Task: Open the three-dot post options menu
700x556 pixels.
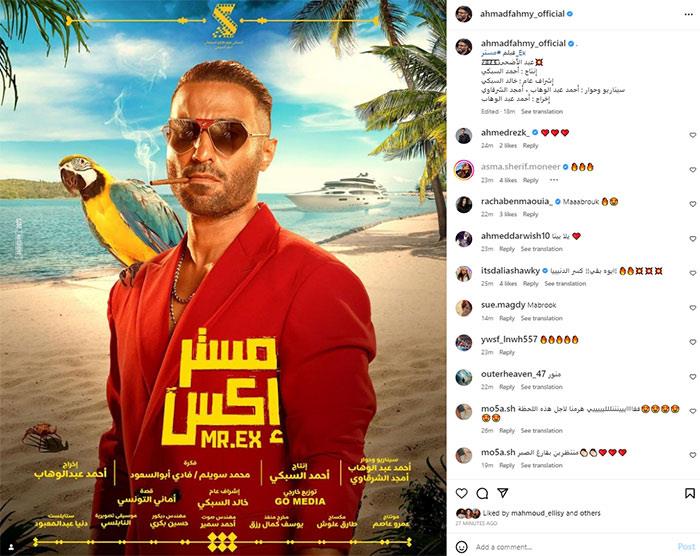Action: [x=688, y=14]
